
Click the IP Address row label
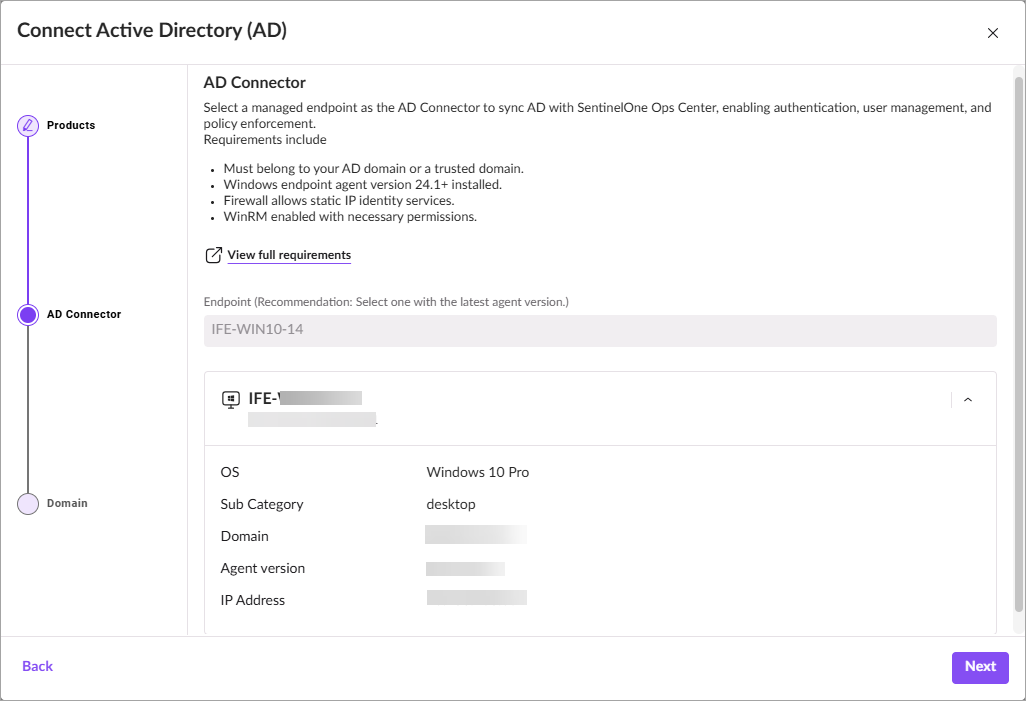(253, 600)
